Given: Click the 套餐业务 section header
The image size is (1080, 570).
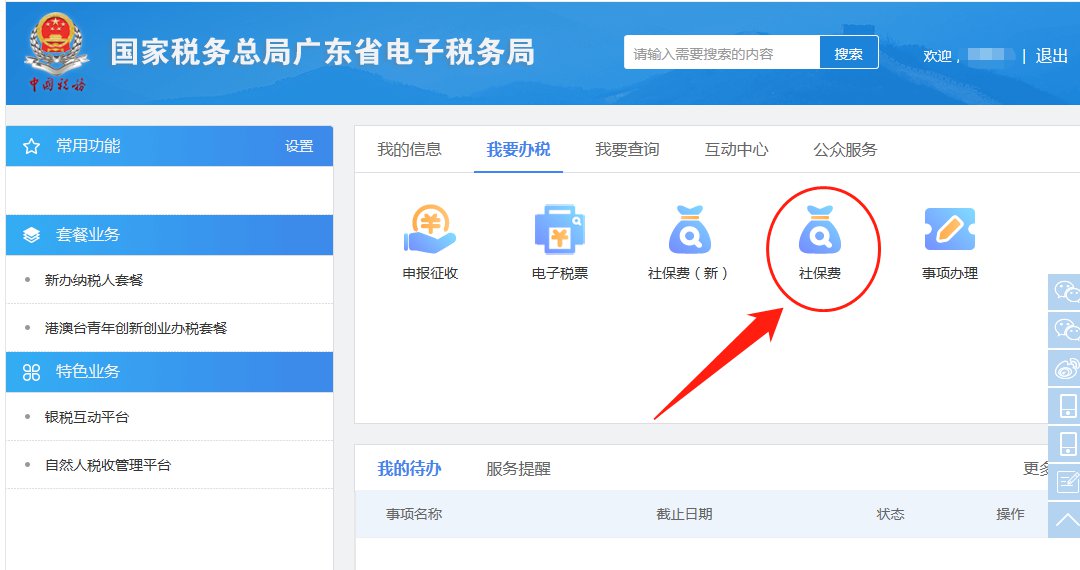Looking at the screenshot, I should pyautogui.click(x=169, y=235).
